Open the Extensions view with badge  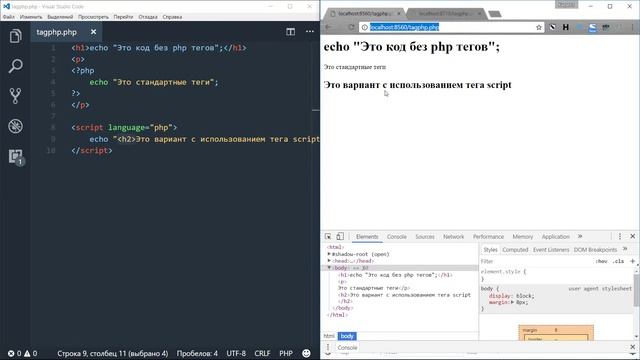click(x=16, y=157)
